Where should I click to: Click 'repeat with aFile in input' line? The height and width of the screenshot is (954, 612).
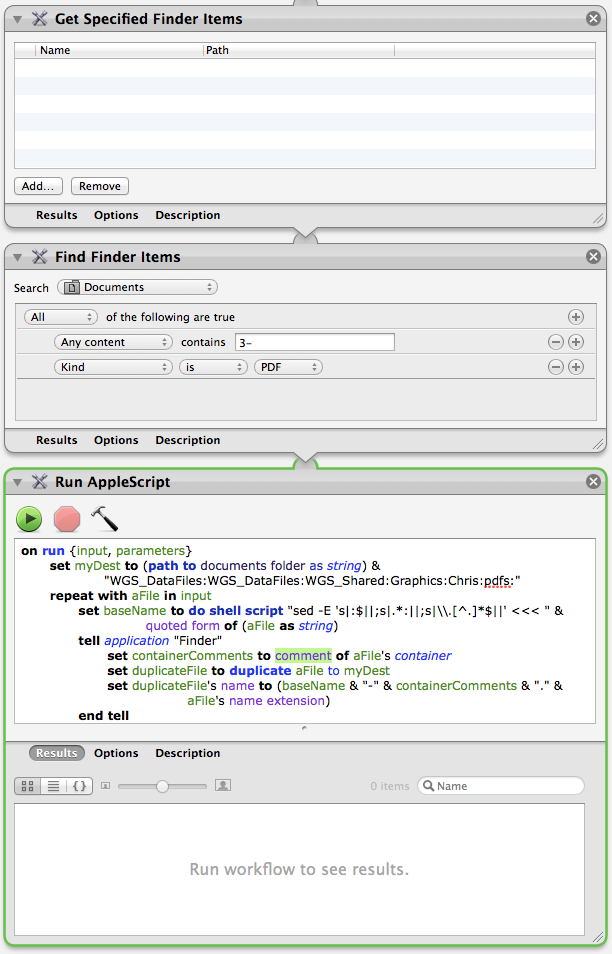tap(131, 596)
